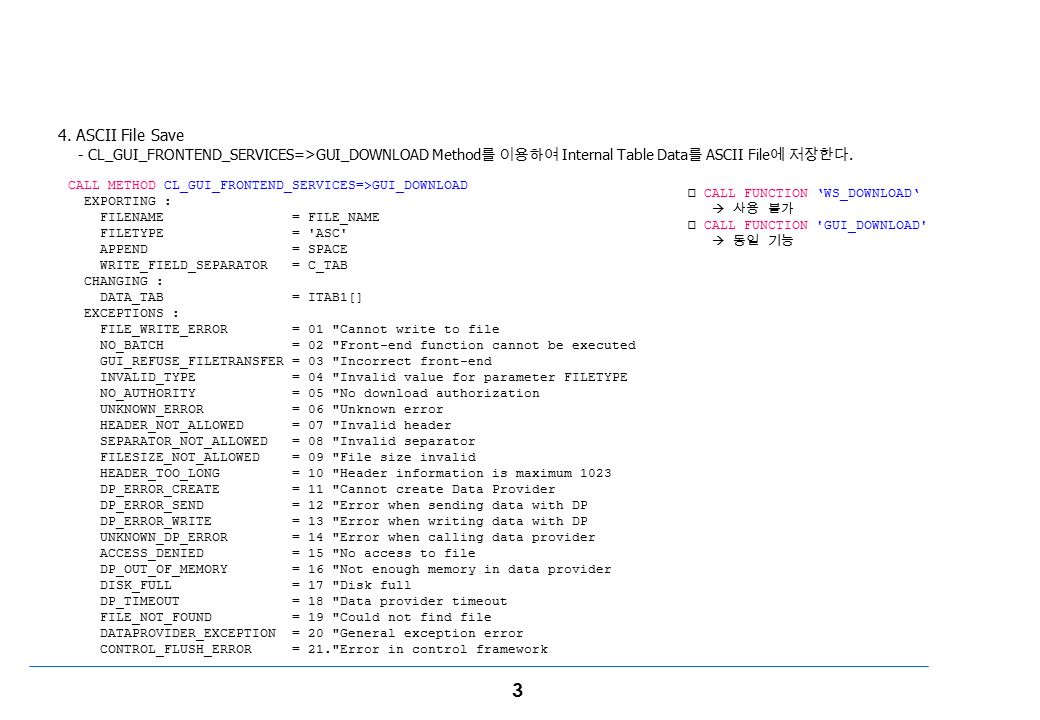Click the WRITE_FIELD_SEPARATOR parameter
The image size is (1040, 720).
click(184, 265)
